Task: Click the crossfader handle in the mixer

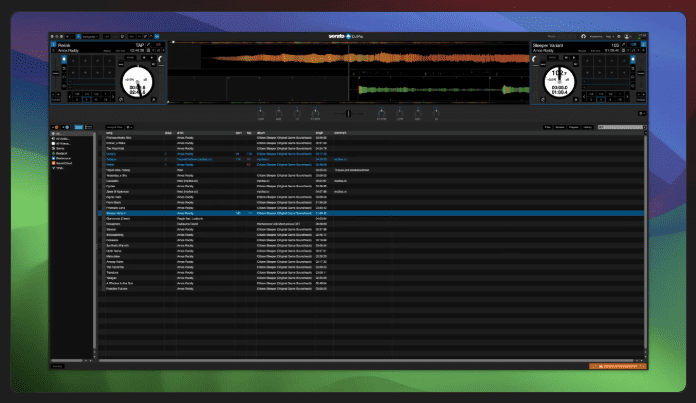Action: point(348,114)
